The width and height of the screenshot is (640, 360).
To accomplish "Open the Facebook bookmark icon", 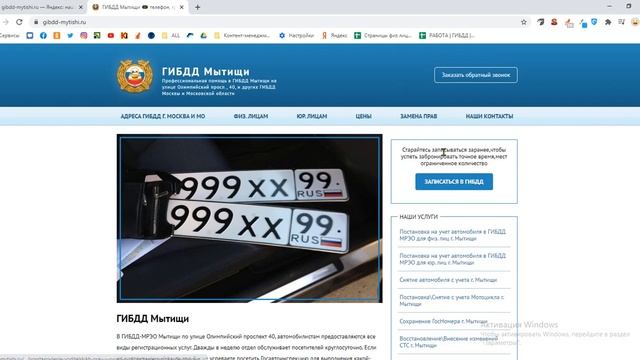I will tap(43, 36).
